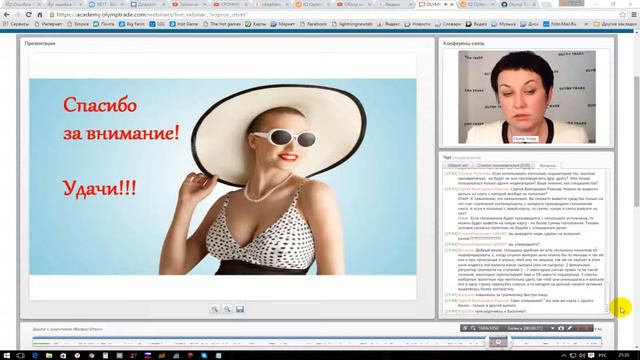Switch to the last Olymp Trade browser tab
Viewport: 640px width, 360px height.
point(519,4)
